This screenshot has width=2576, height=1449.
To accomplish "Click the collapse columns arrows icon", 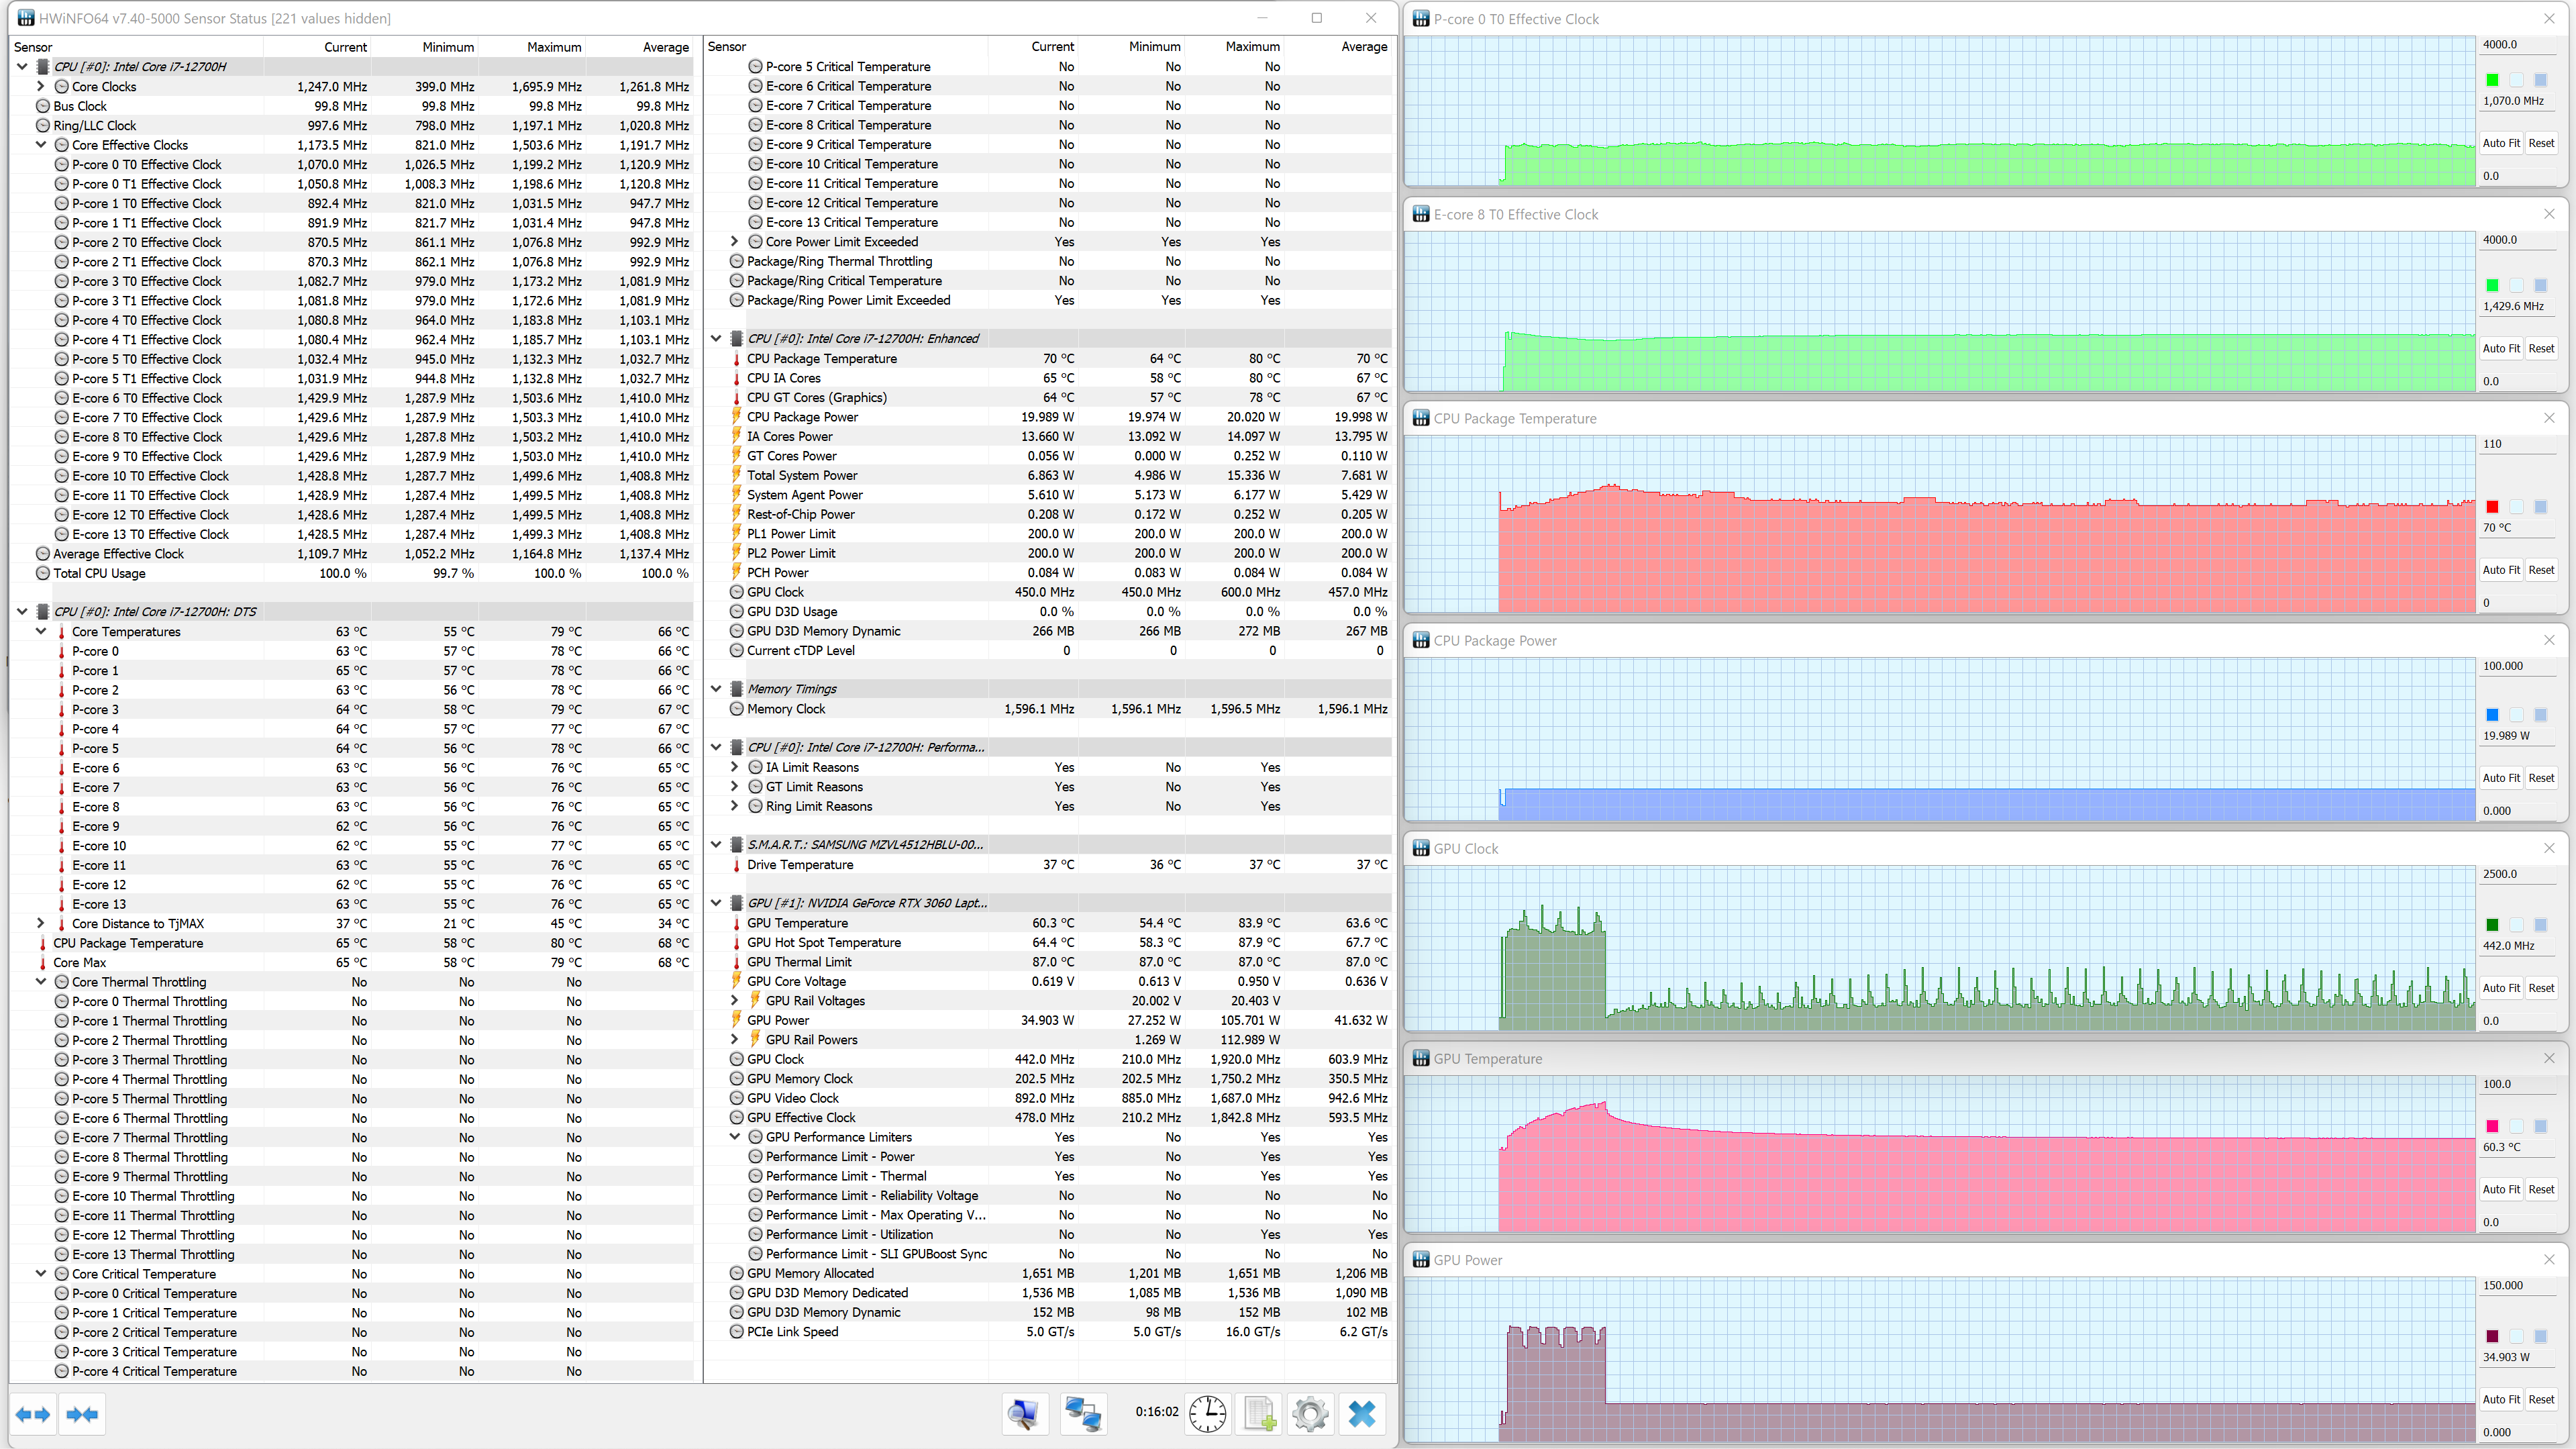I will click(82, 1414).
